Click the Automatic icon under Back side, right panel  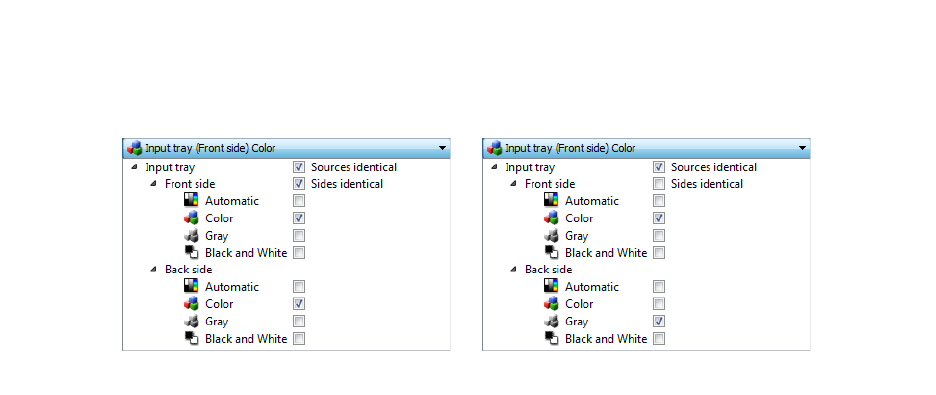point(551,286)
